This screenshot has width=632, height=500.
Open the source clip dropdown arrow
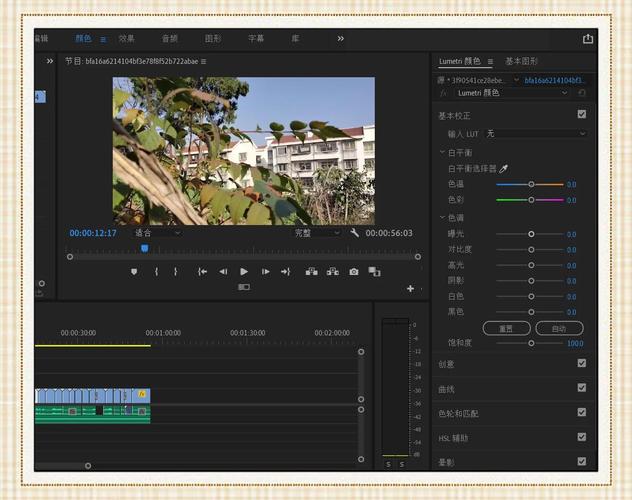click(516, 80)
